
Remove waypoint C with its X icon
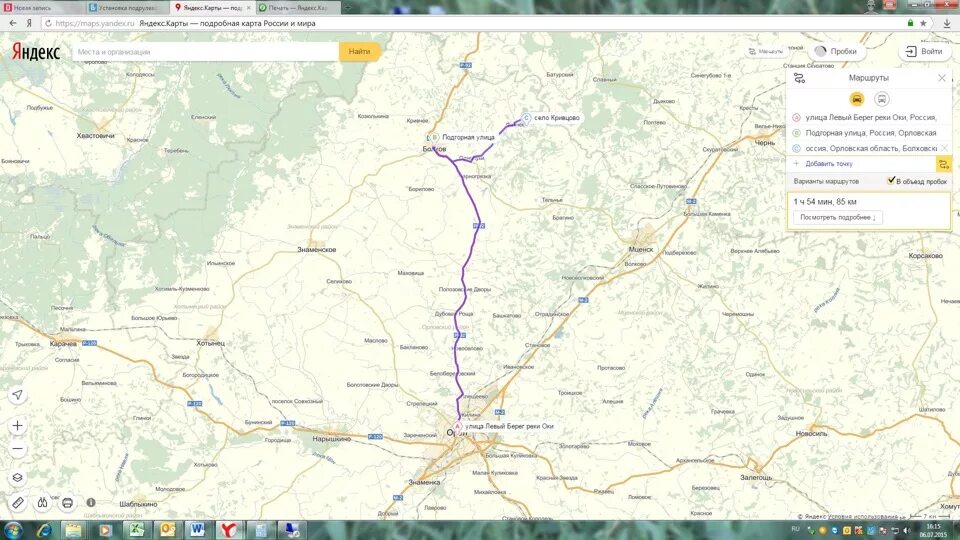point(944,148)
